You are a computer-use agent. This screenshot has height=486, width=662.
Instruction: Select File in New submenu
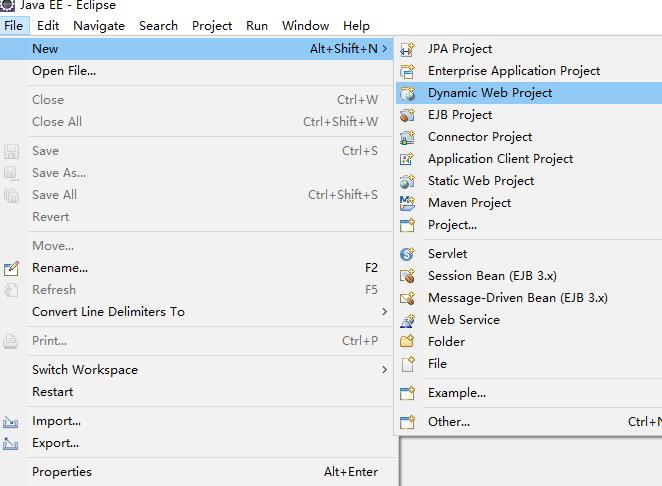click(529, 364)
